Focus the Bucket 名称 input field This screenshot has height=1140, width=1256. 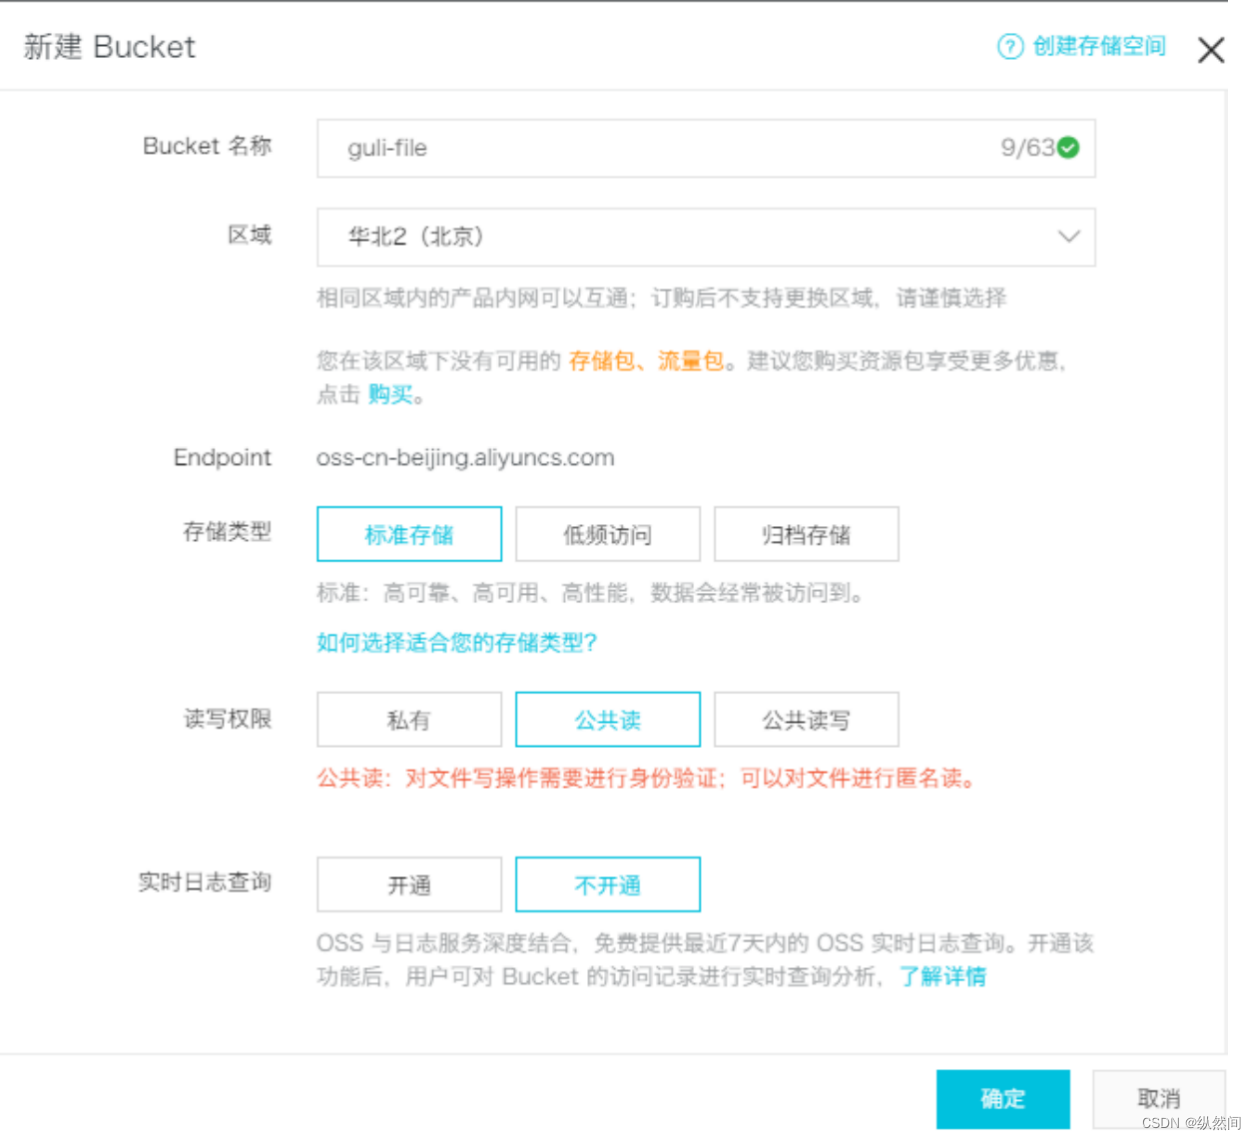(x=706, y=148)
